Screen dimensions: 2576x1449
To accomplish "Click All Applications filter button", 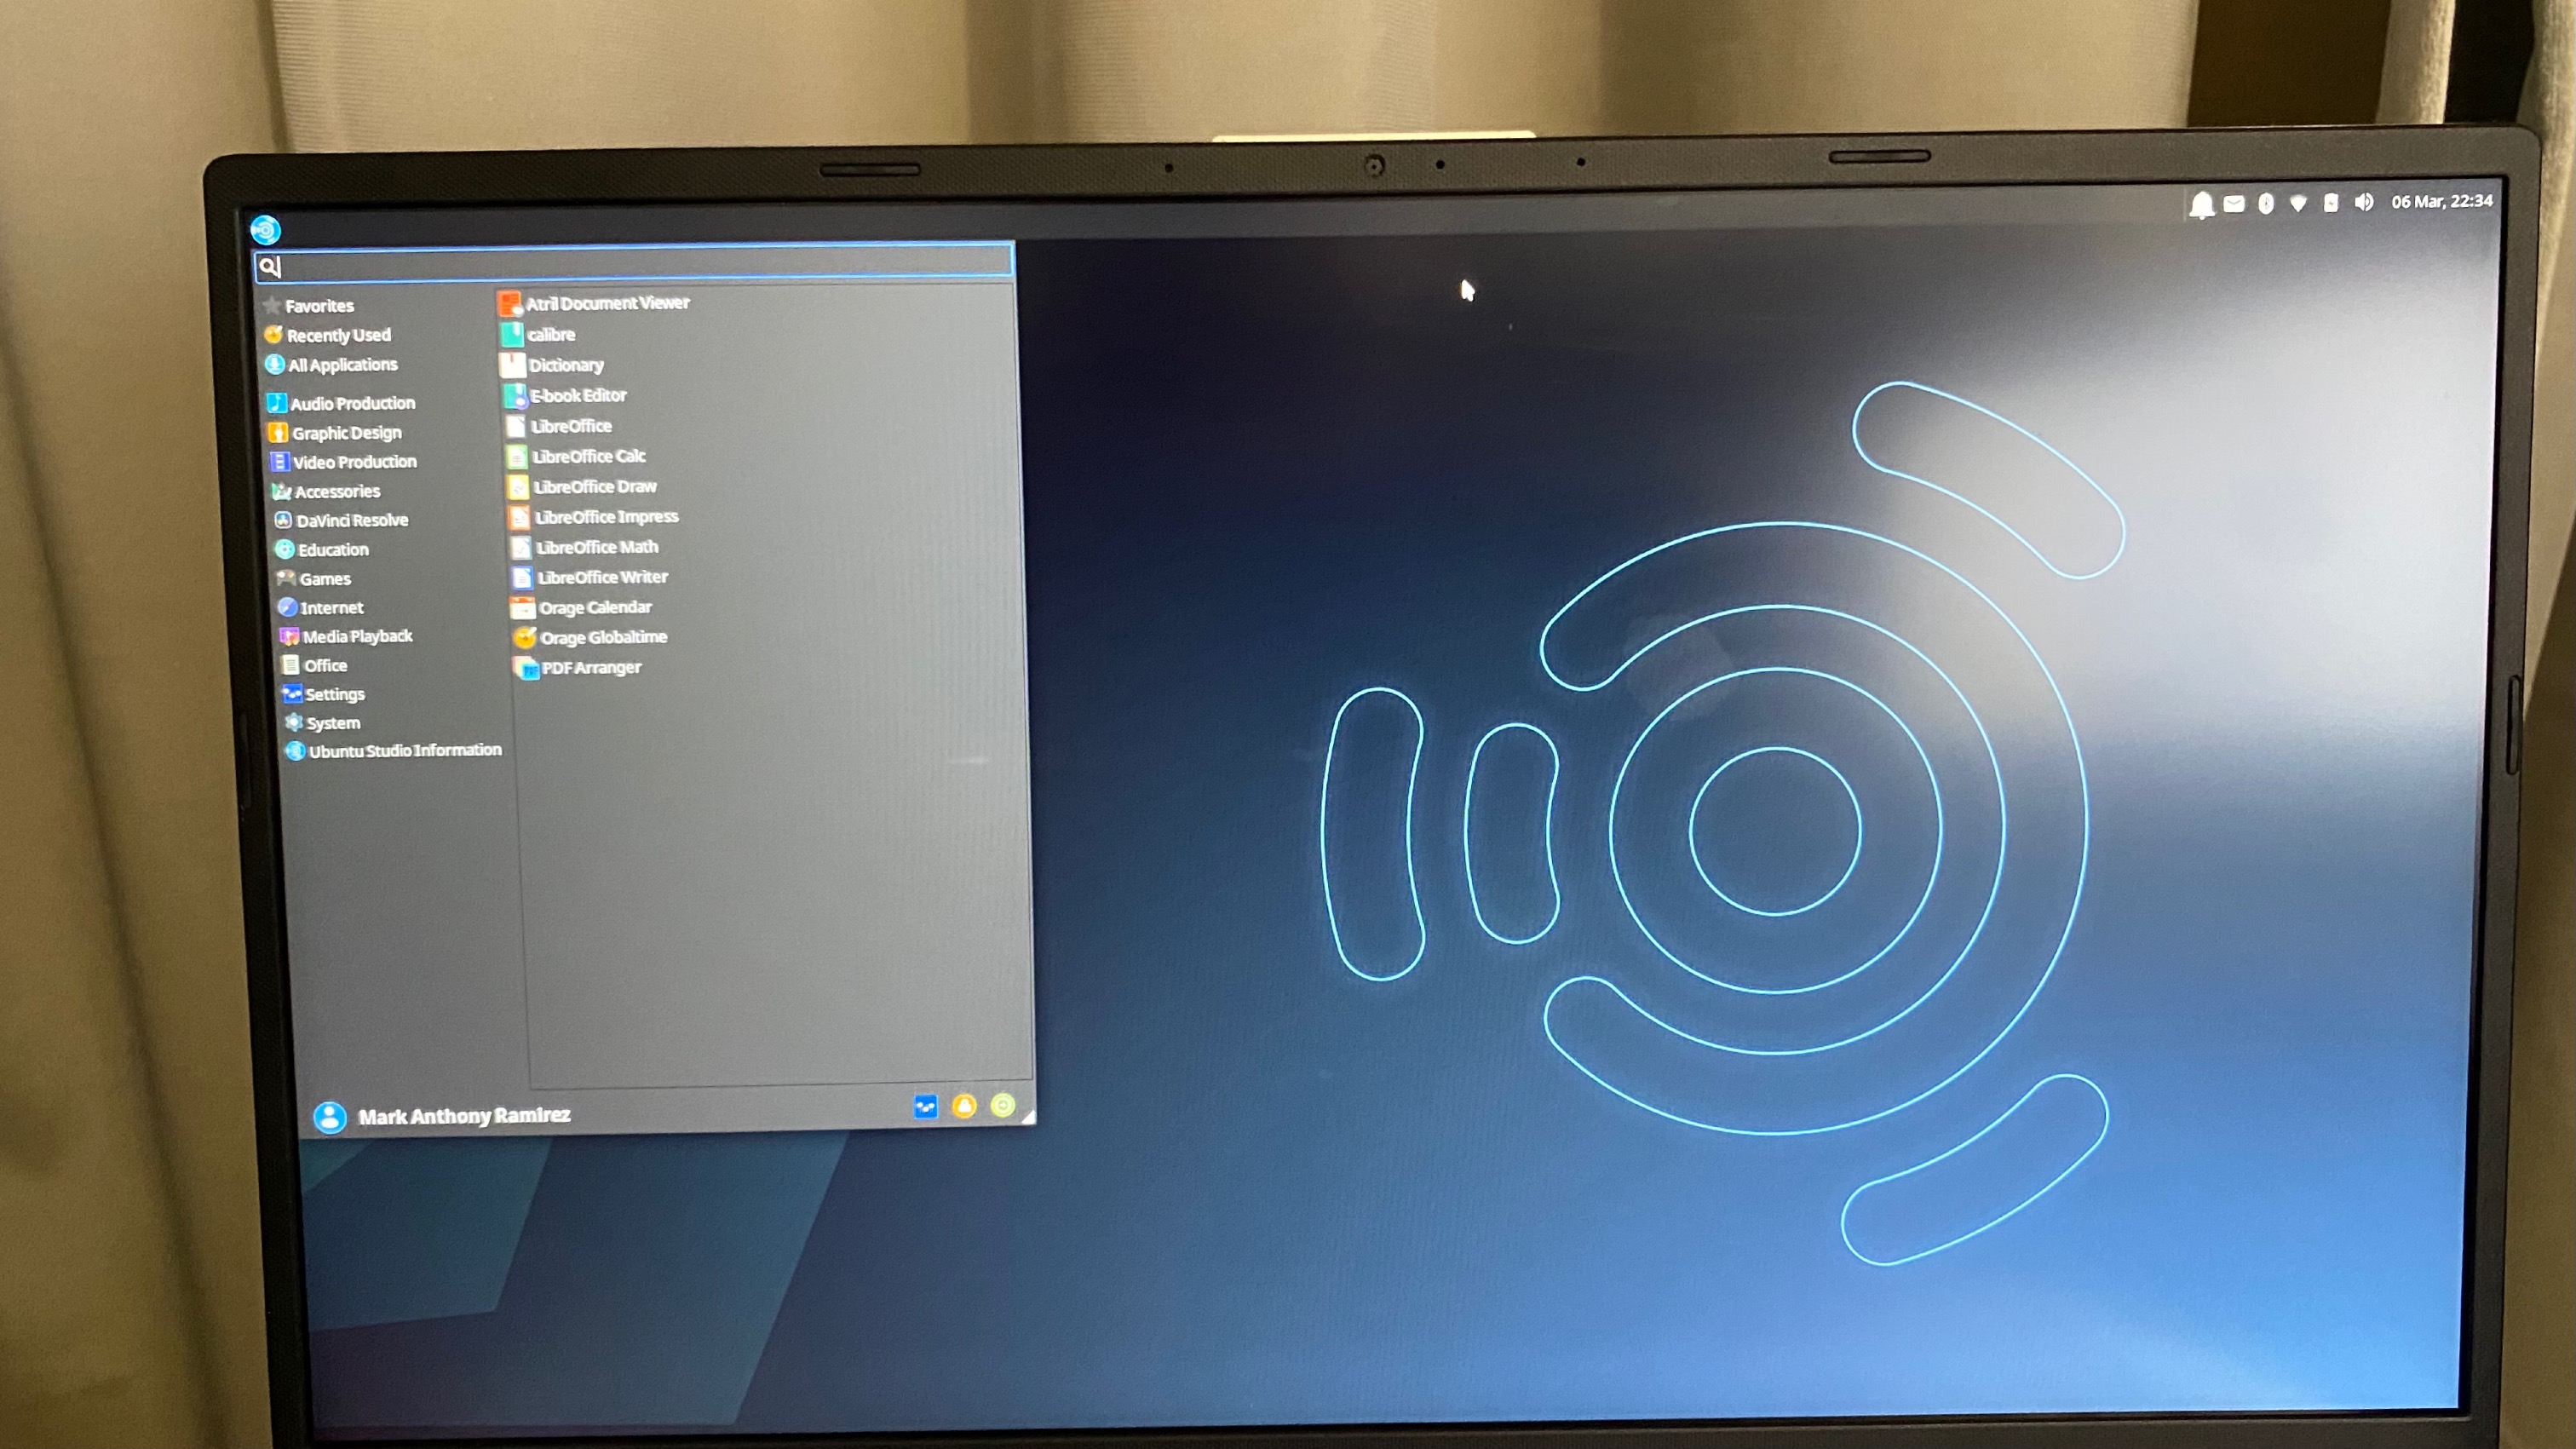I will (343, 365).
